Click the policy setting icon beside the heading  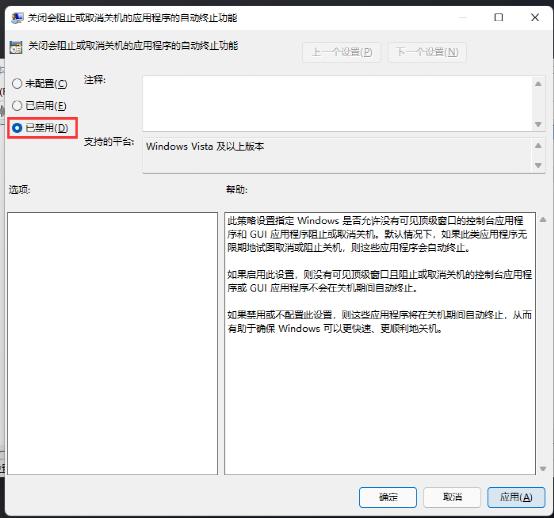click(x=16, y=47)
